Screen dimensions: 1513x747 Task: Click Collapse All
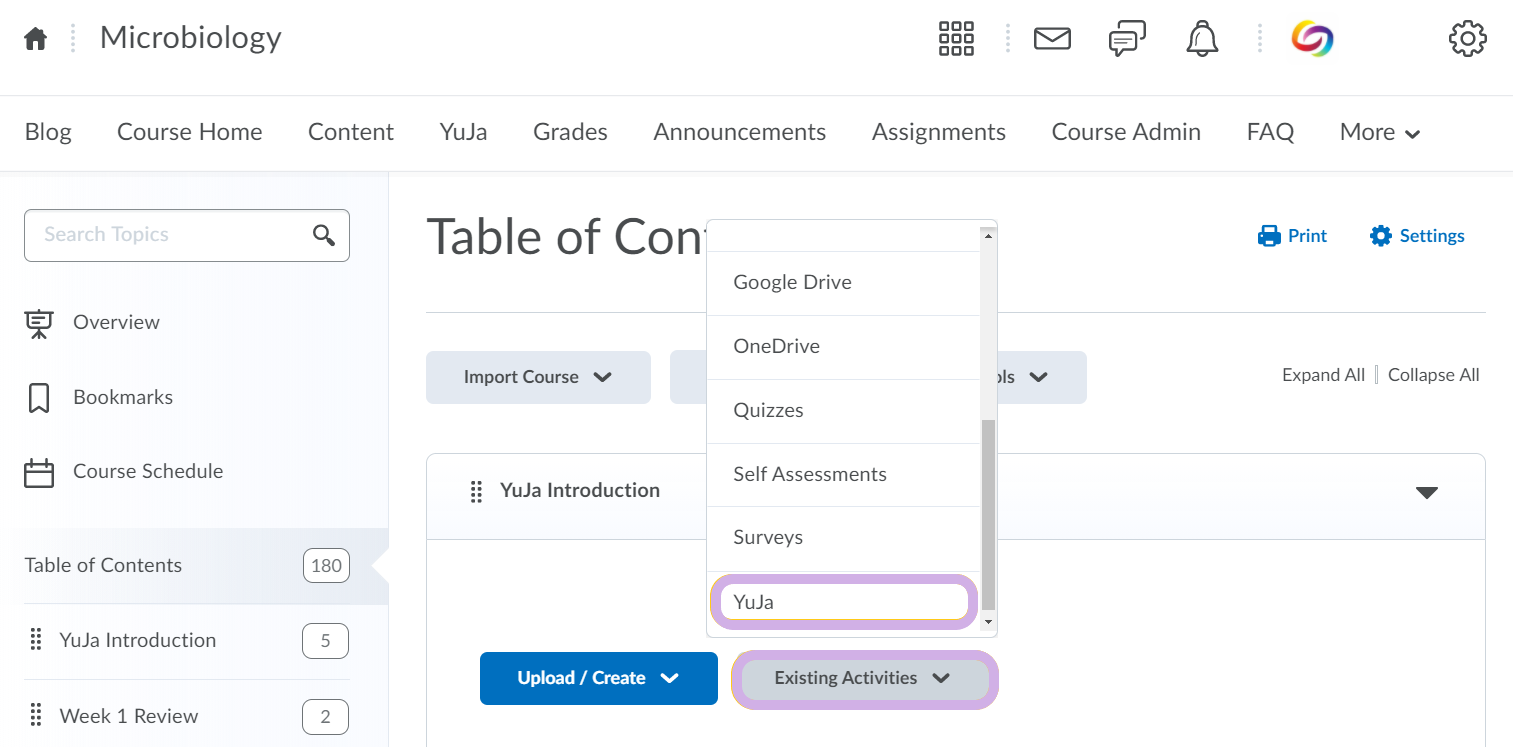pyautogui.click(x=1434, y=376)
